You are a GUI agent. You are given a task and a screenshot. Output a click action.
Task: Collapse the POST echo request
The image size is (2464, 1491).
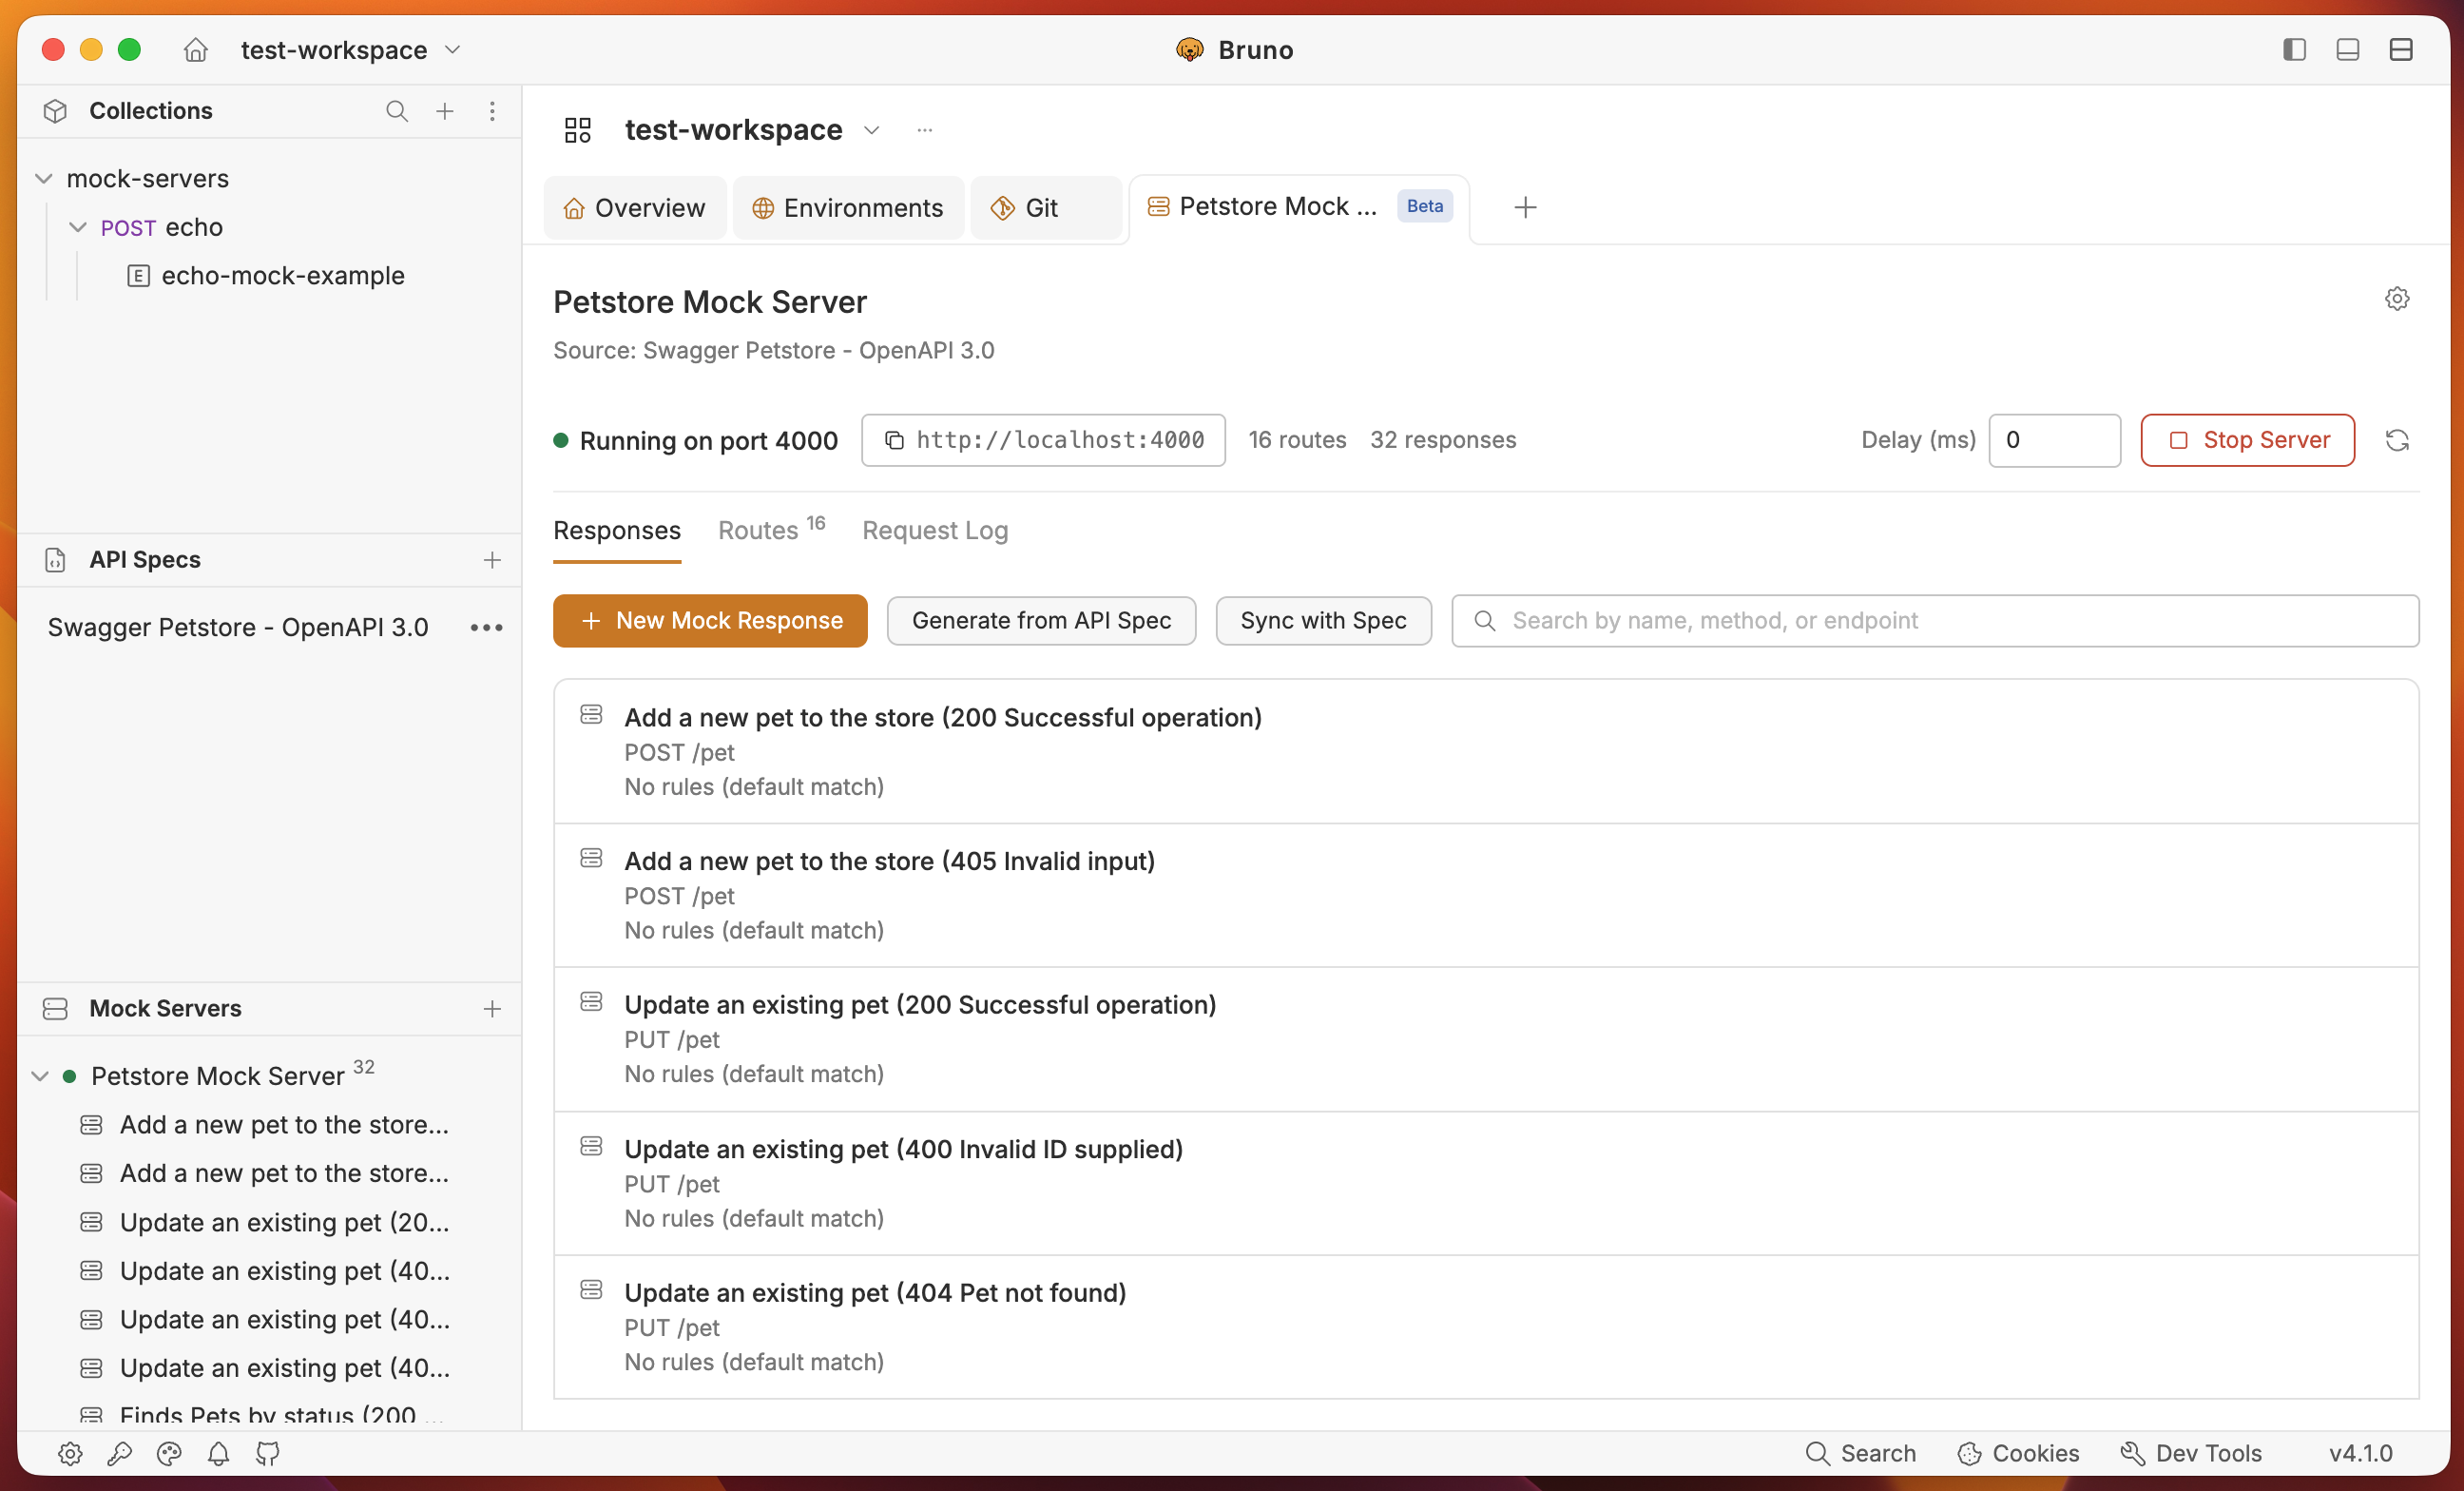tap(78, 227)
